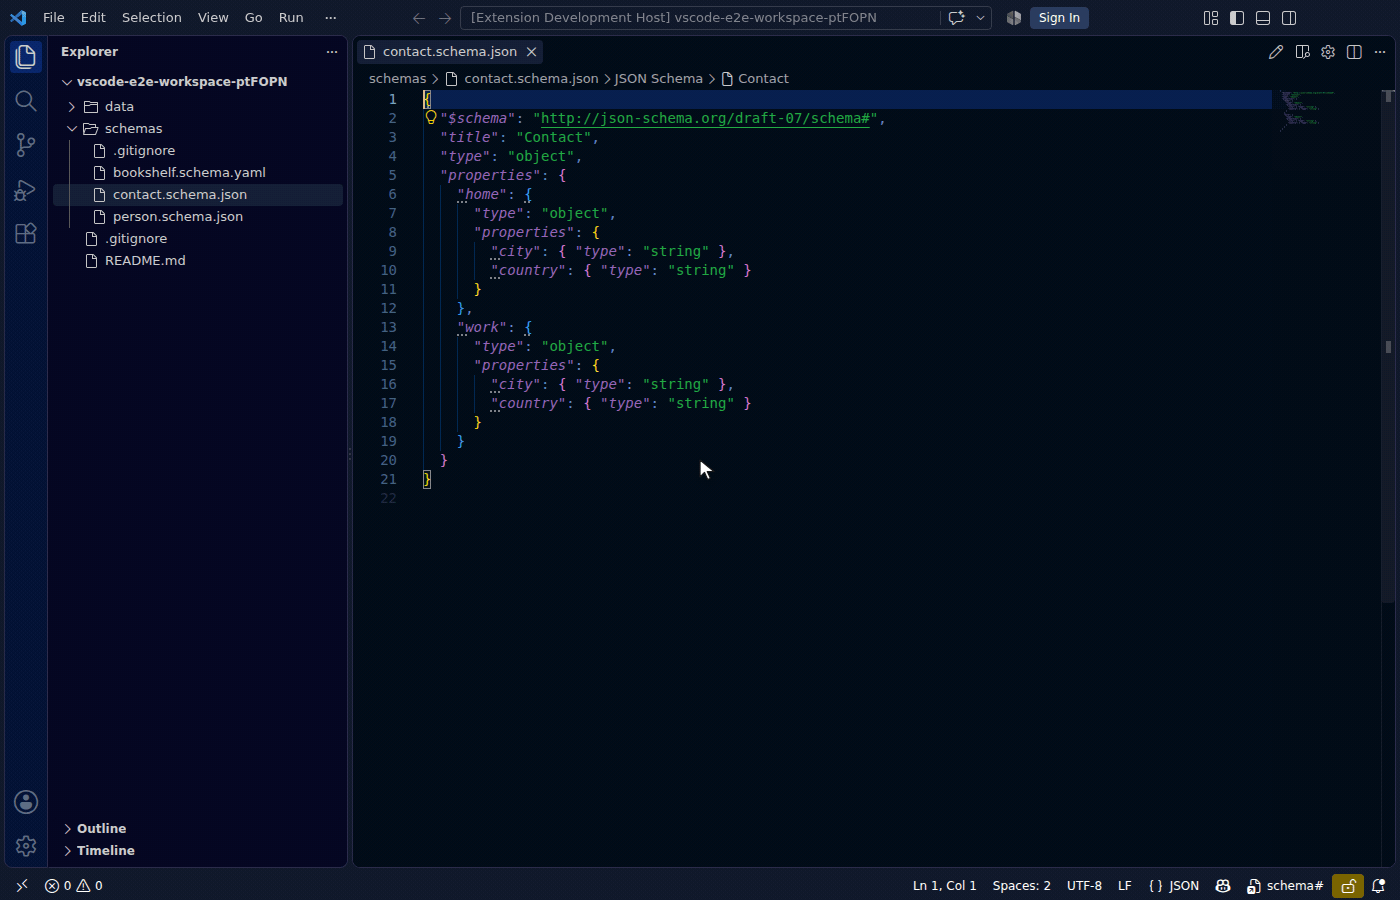Click the gear icon in editor toolbar
The image size is (1400, 900).
click(1328, 52)
